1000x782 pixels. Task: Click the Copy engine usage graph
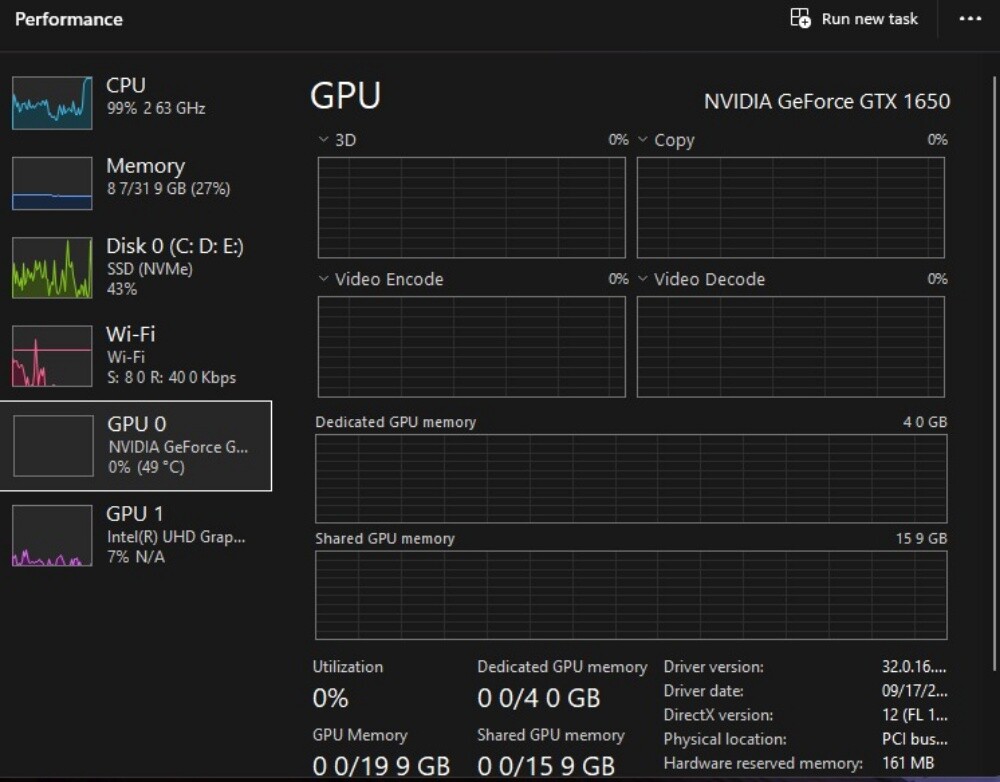point(791,207)
